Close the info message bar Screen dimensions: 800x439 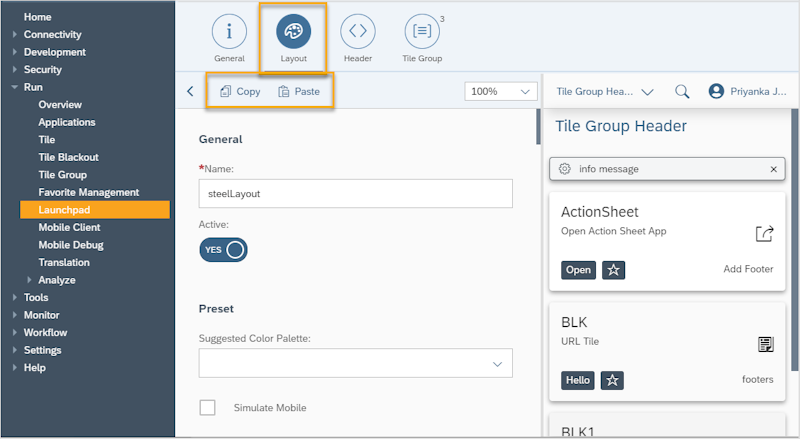point(773,169)
